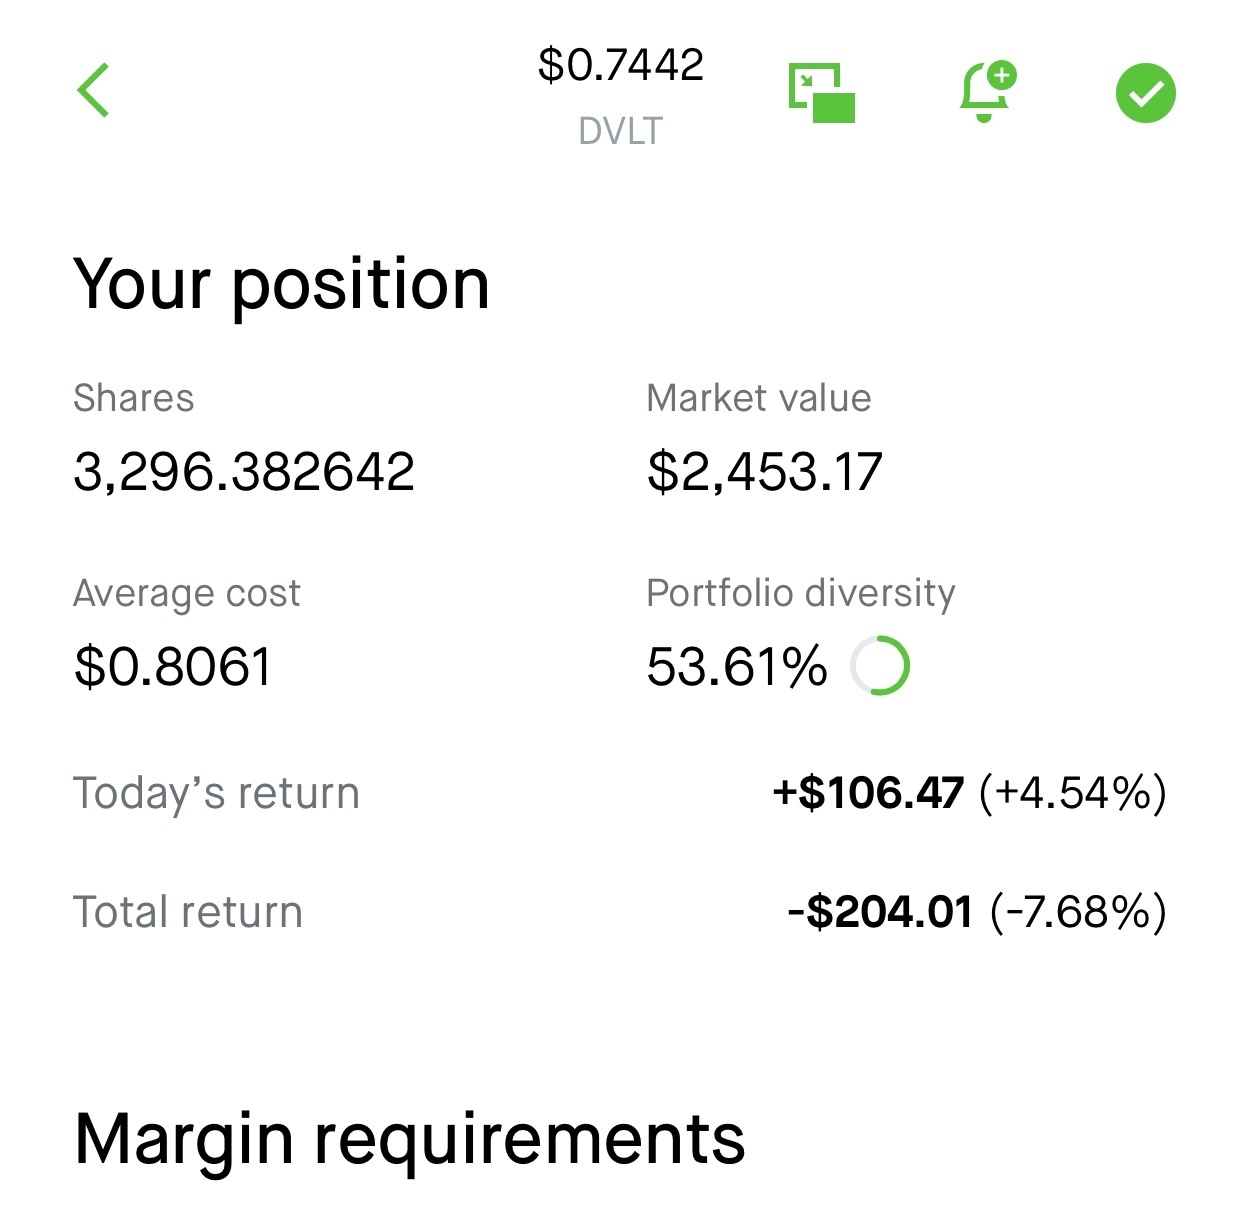Open the Your position section header
Screen dimensions: 1241x1231
point(282,283)
